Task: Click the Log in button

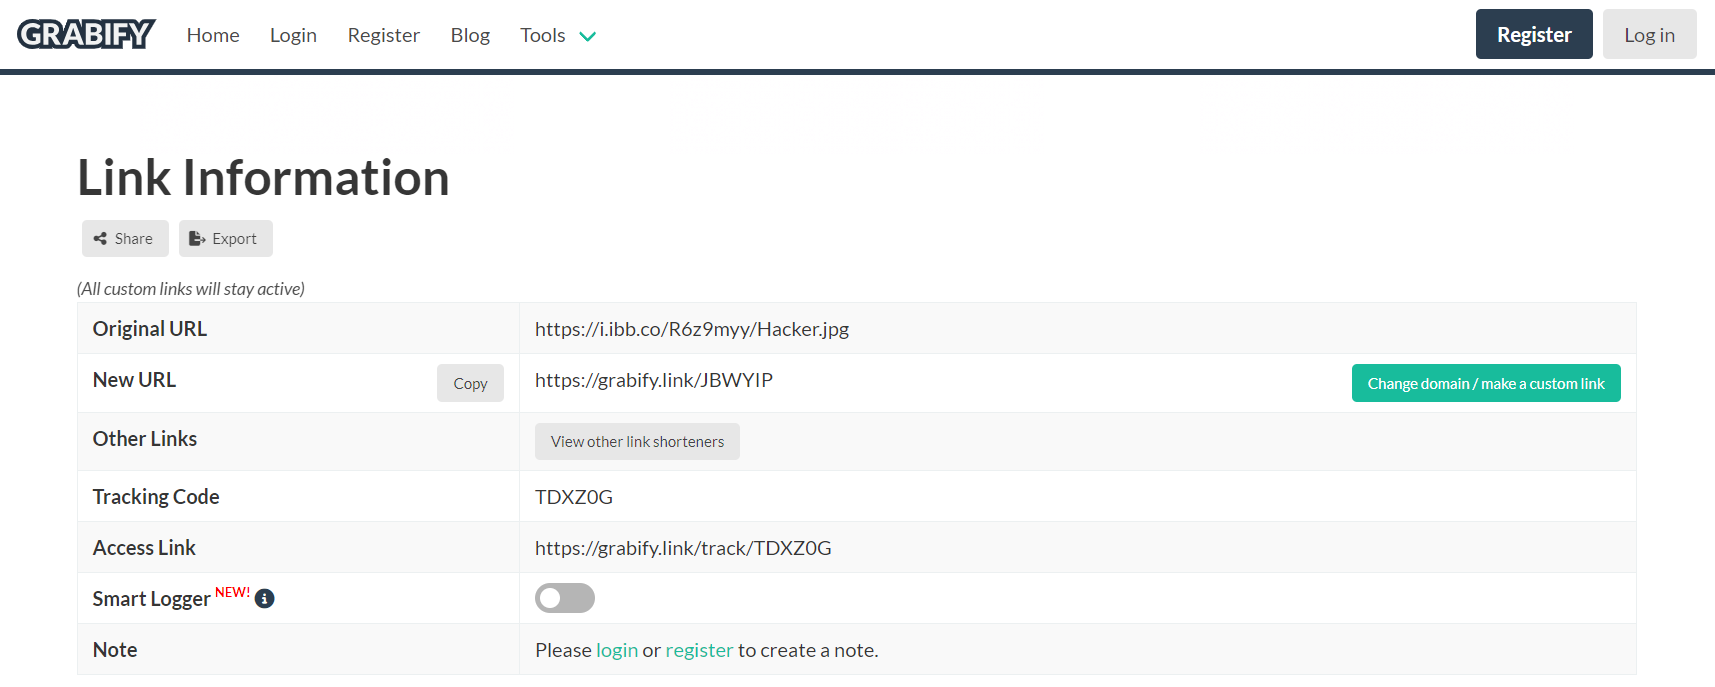Action: pyautogui.click(x=1649, y=34)
